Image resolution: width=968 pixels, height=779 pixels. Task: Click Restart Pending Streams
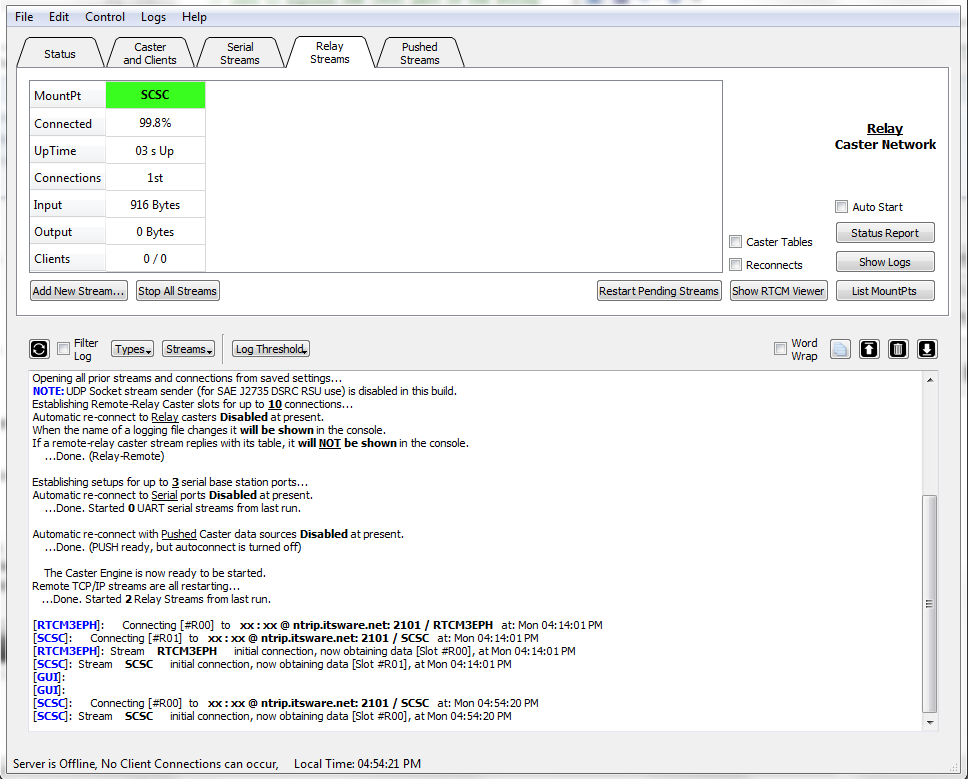click(x=659, y=291)
